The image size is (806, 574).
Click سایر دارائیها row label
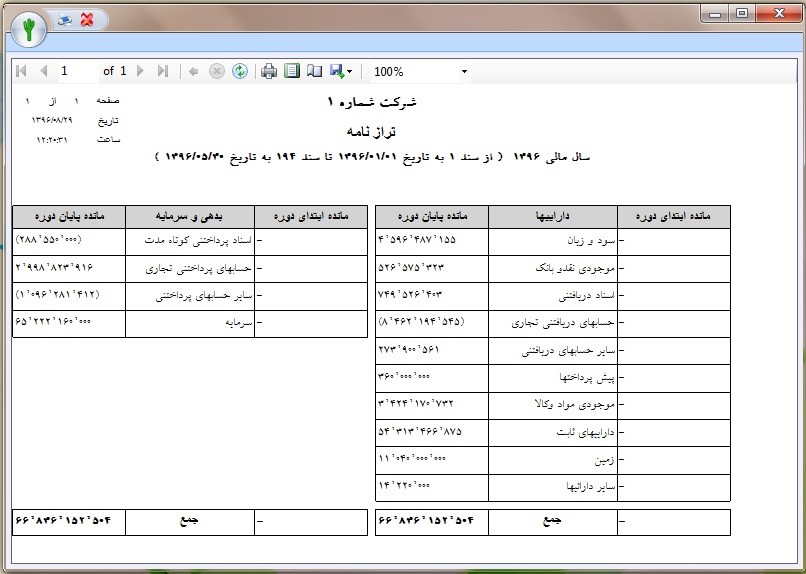[x=591, y=487]
